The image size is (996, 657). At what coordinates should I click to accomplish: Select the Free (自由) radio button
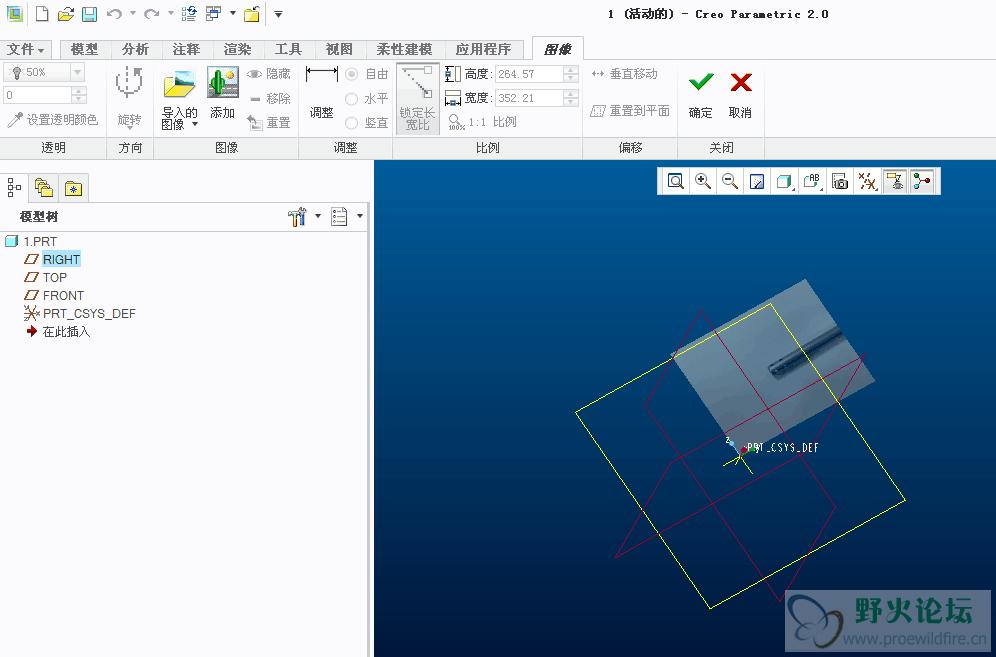[x=351, y=74]
